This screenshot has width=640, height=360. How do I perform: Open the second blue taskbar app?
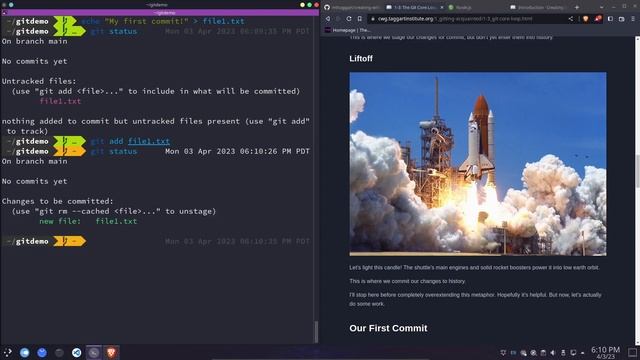click(42, 352)
